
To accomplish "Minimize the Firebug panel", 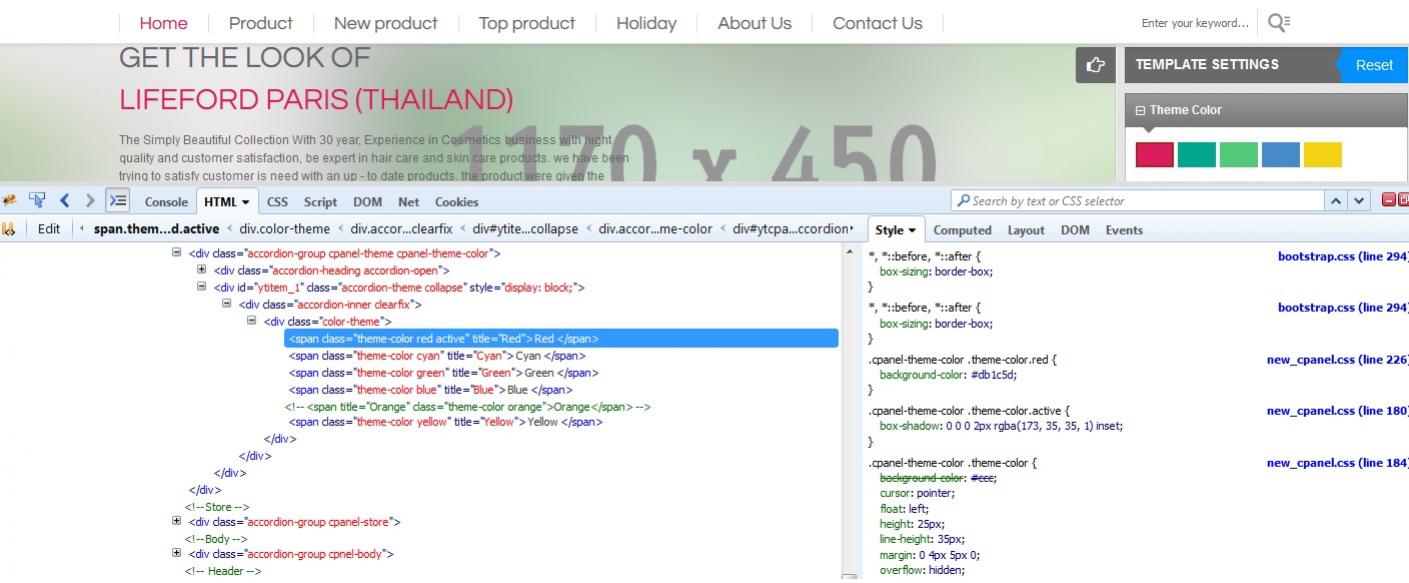I will pyautogui.click(x=1388, y=200).
